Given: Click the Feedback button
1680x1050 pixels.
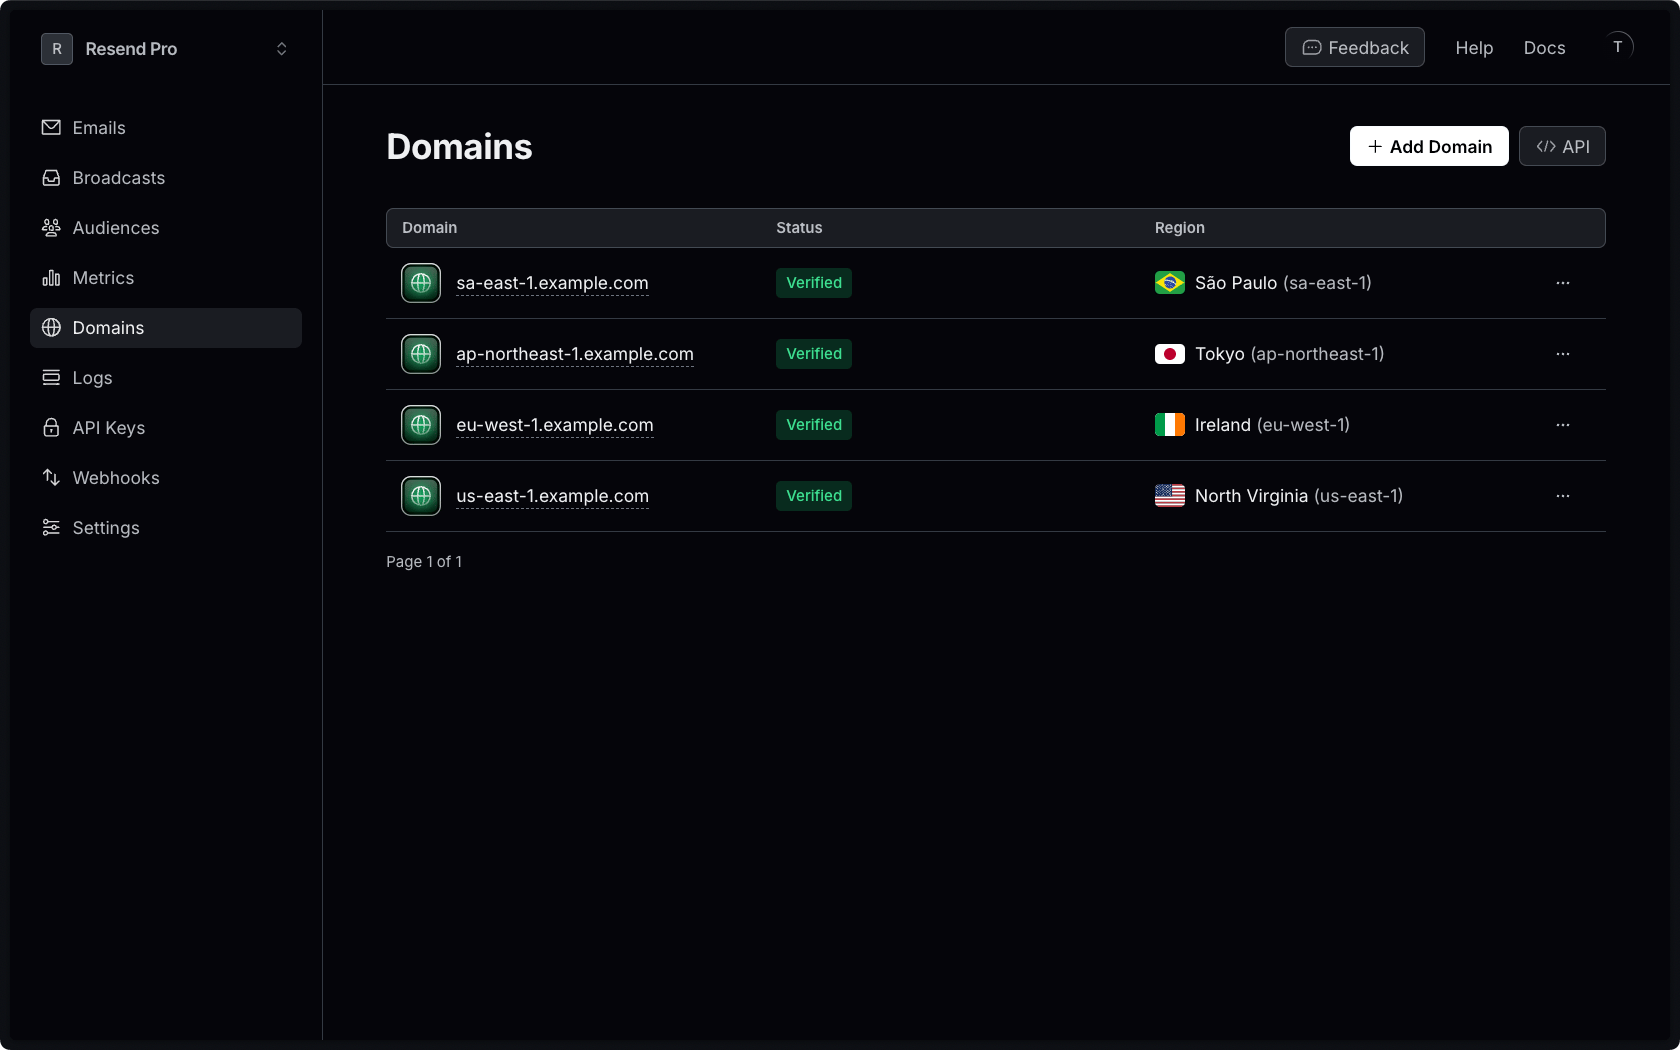Looking at the screenshot, I should tap(1355, 47).
